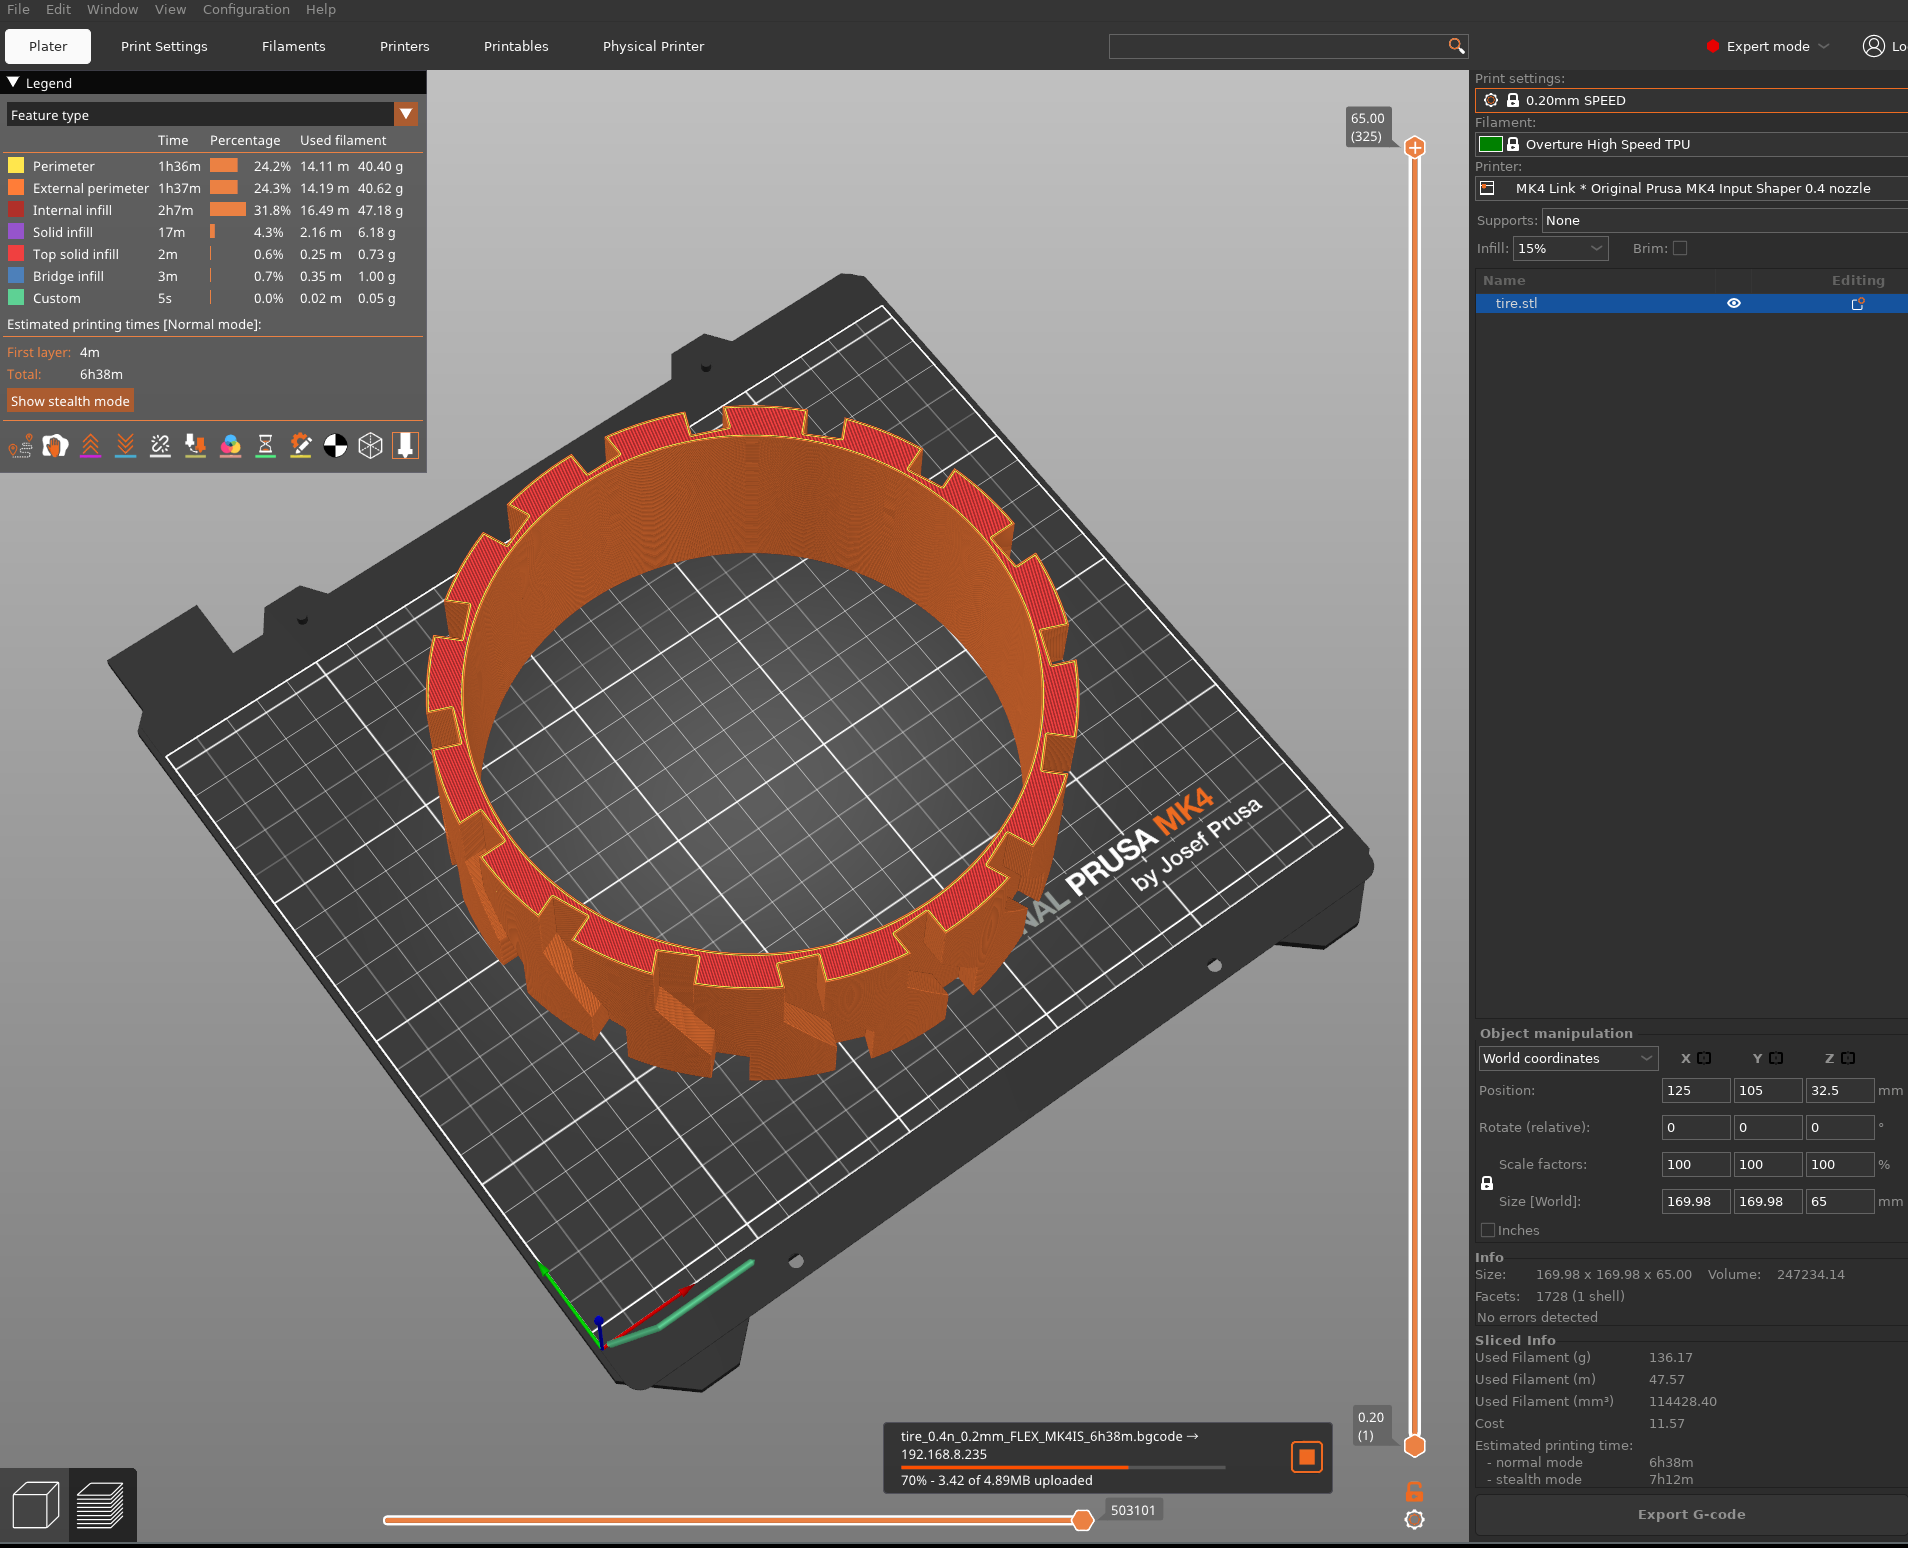1908x1548 pixels.
Task: Open the Infill percentage dropdown
Action: tap(1559, 247)
